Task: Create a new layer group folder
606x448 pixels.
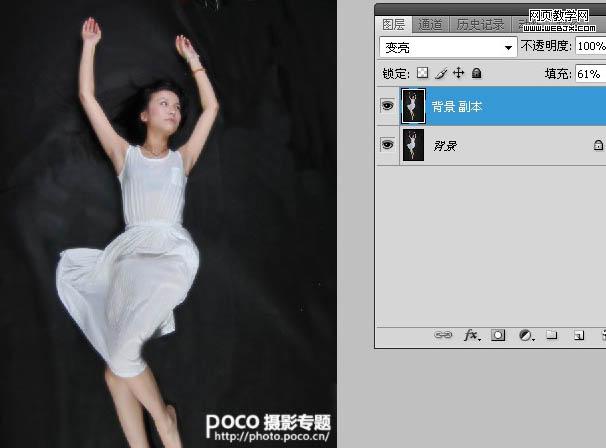Action: click(552, 335)
